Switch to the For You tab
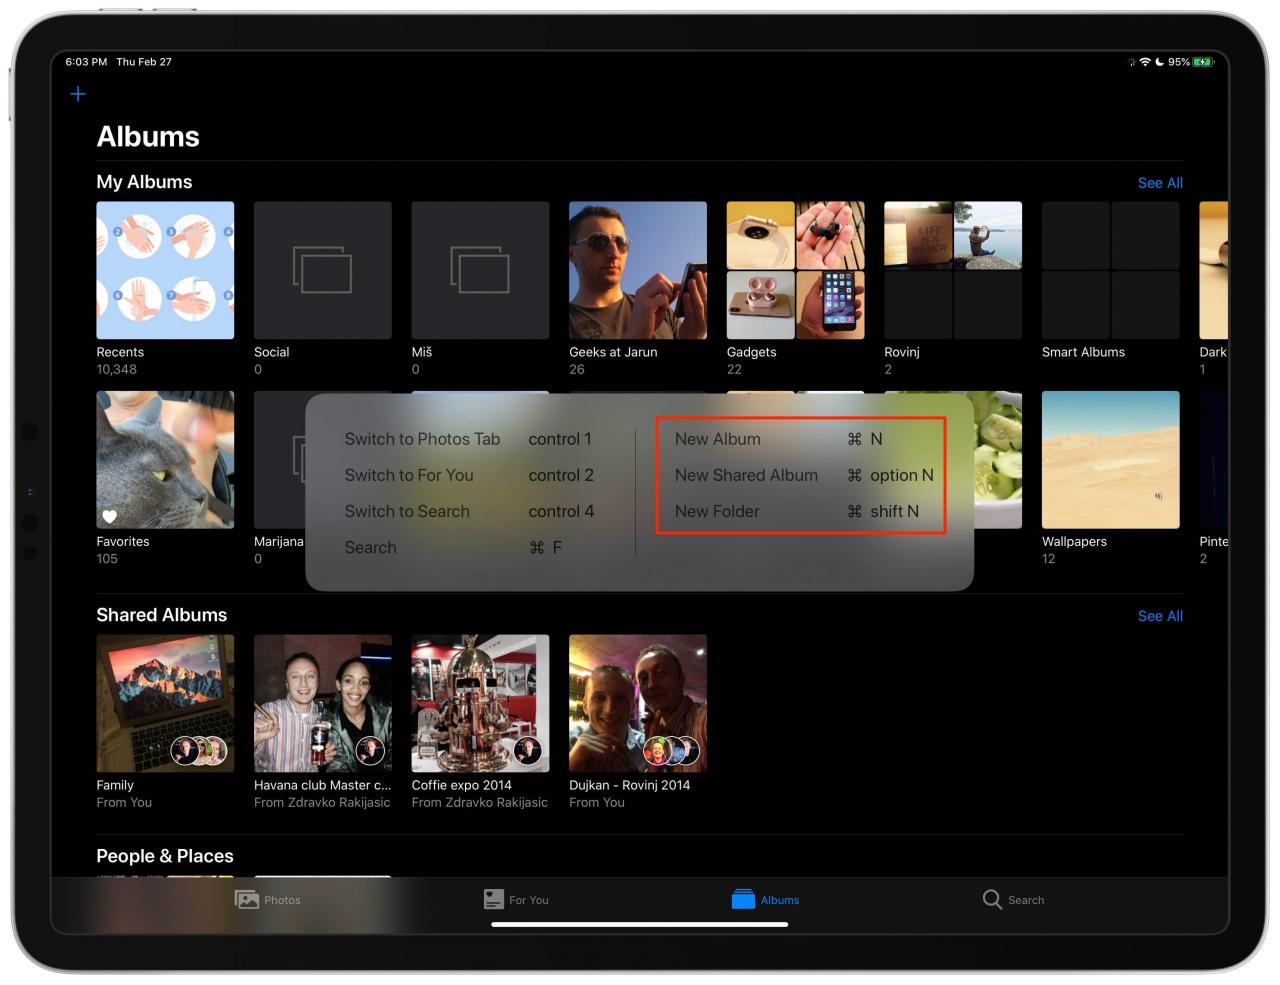This screenshot has height=985, width=1280. point(516,900)
